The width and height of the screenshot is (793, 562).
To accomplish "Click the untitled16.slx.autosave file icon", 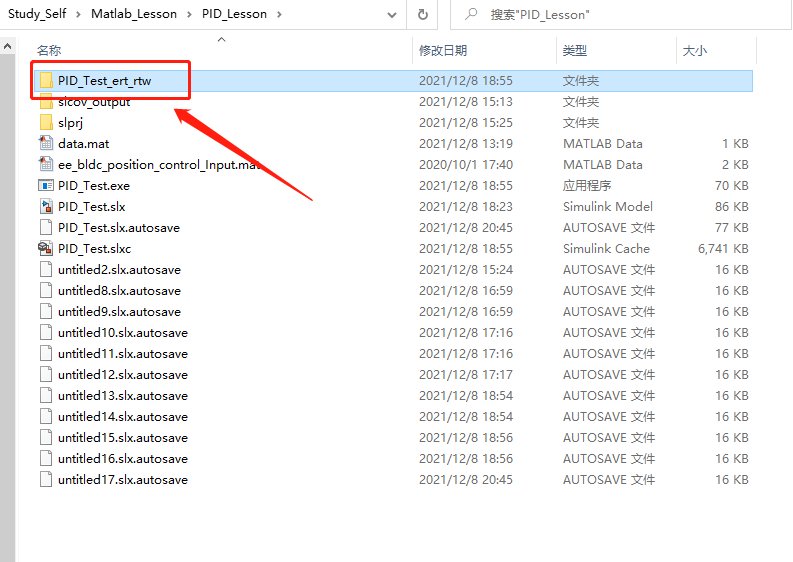I will pos(46,458).
